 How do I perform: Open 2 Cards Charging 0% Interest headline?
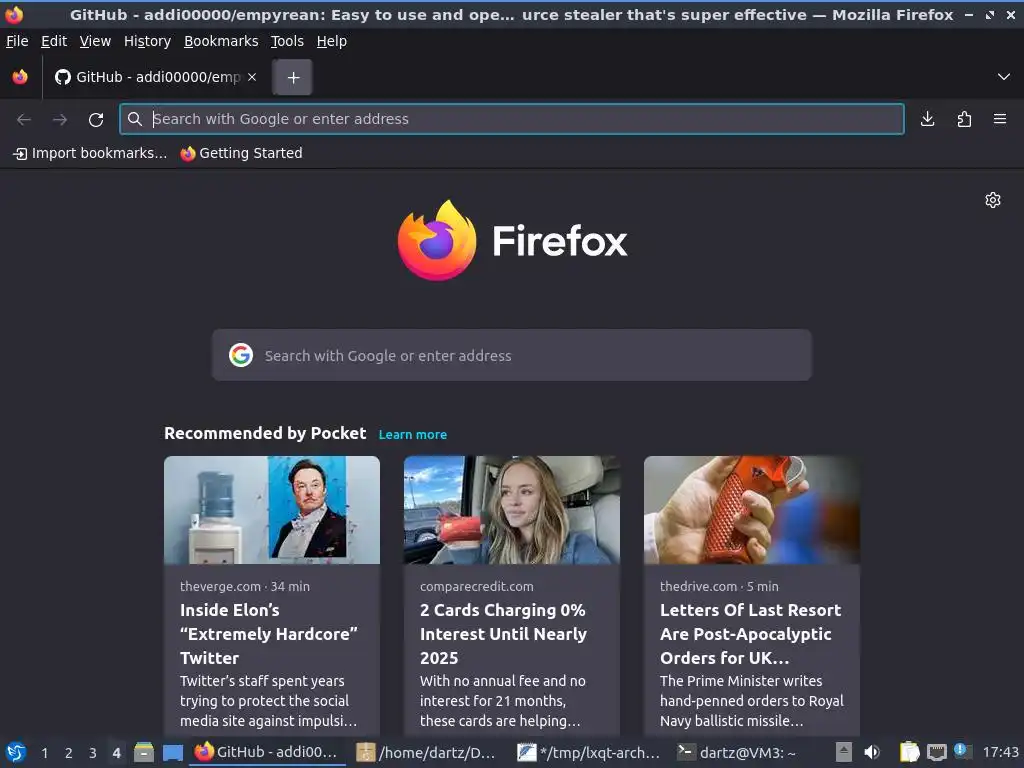pos(504,634)
